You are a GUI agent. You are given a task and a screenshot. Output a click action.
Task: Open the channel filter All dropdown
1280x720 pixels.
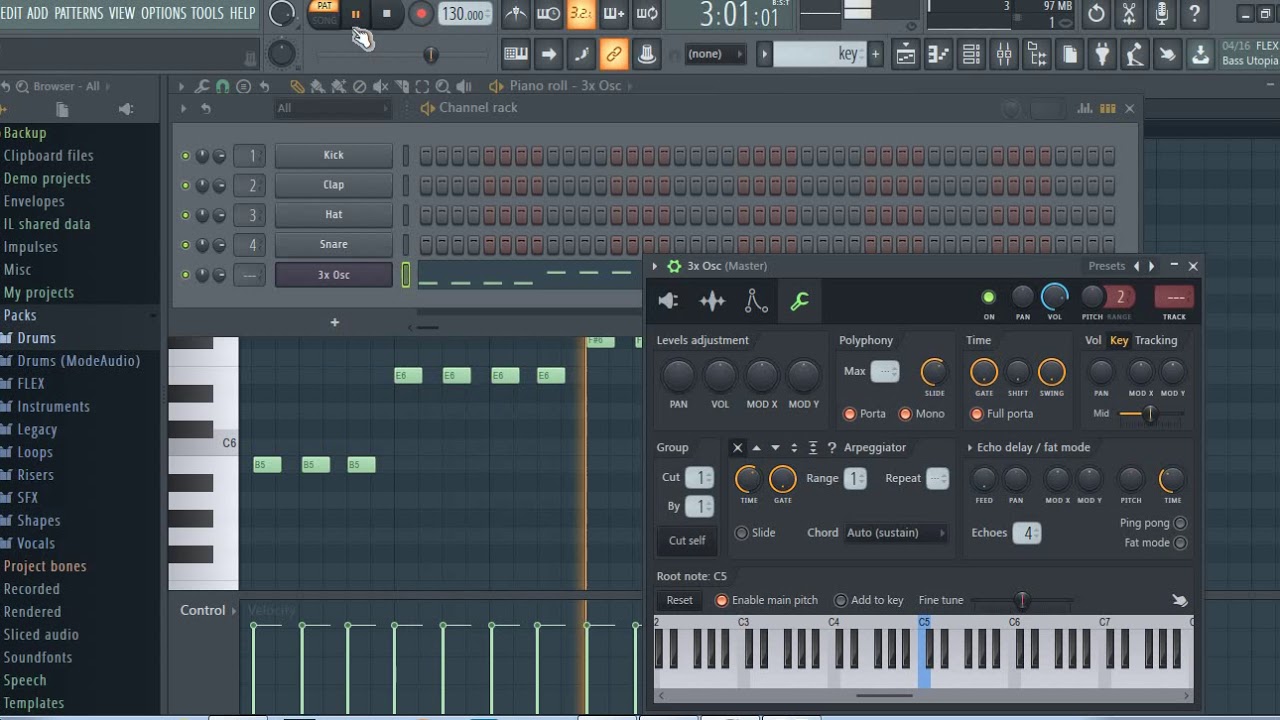pyautogui.click(x=332, y=108)
